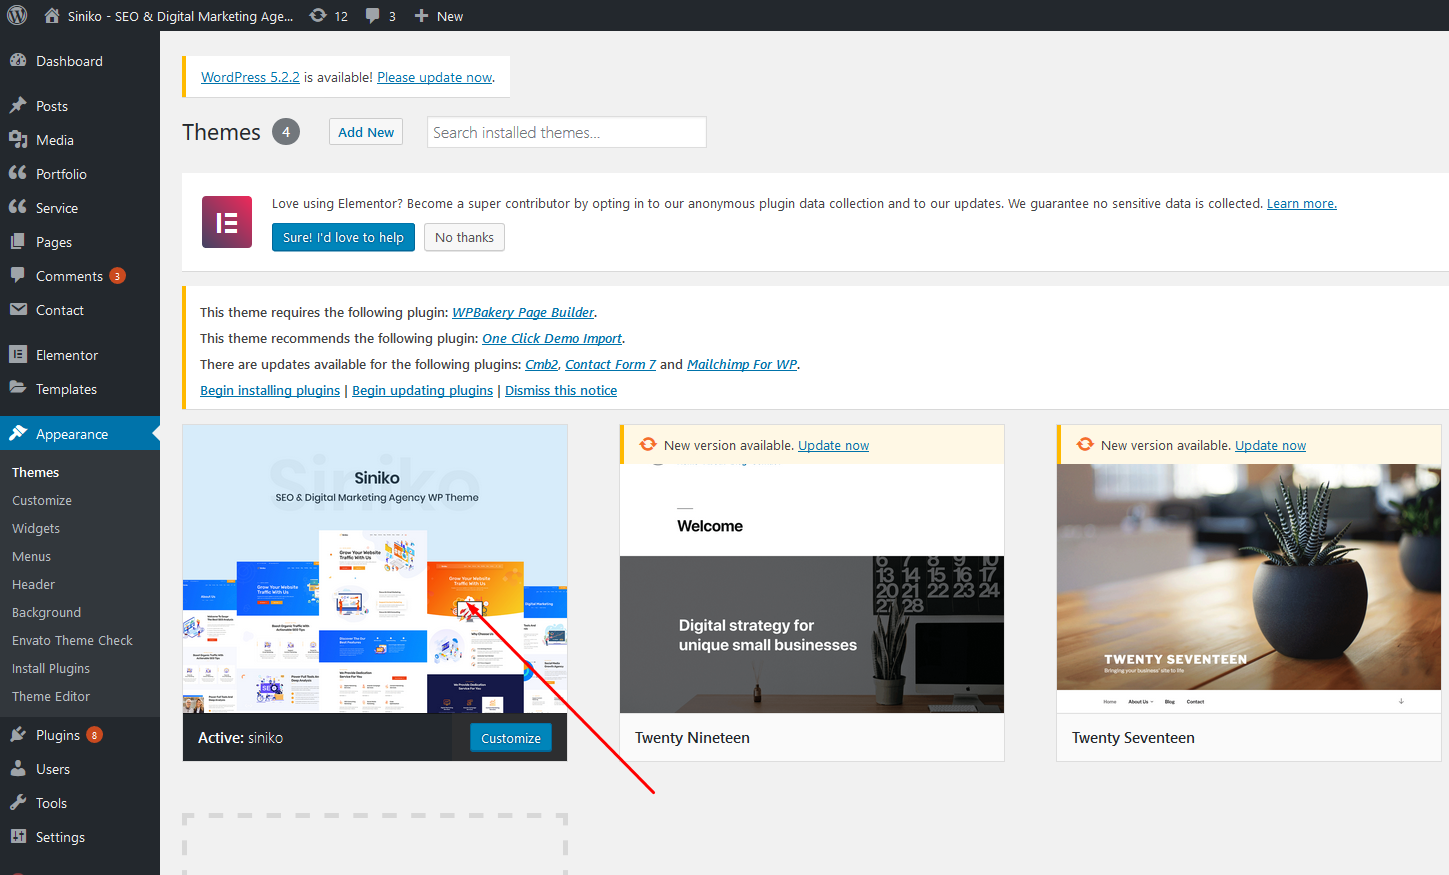Click update icon on Twenty Seventeen notice
1449x875 pixels.
tap(1085, 444)
